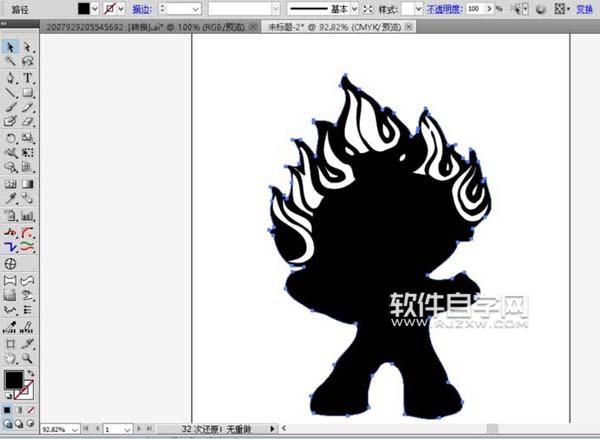Open the artboard number dropdown

click(128, 429)
